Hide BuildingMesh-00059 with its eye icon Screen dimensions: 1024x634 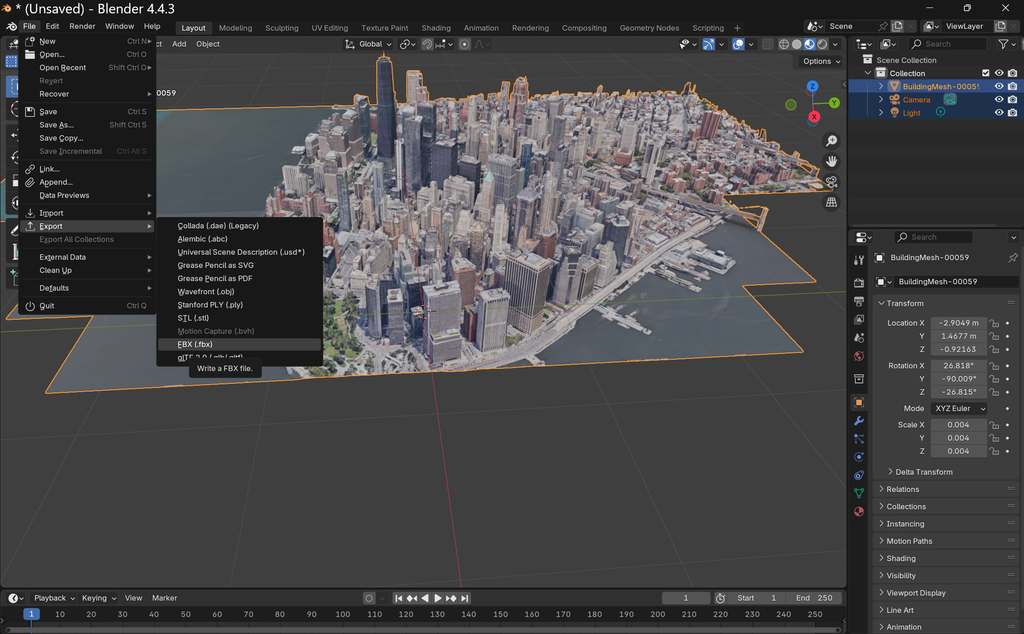pos(999,86)
